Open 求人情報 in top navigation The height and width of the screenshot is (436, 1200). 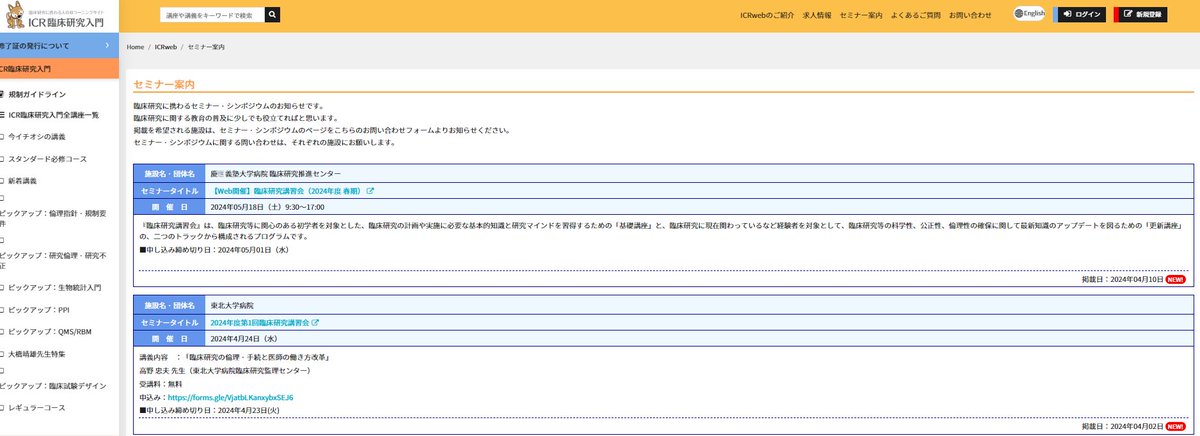pos(818,15)
